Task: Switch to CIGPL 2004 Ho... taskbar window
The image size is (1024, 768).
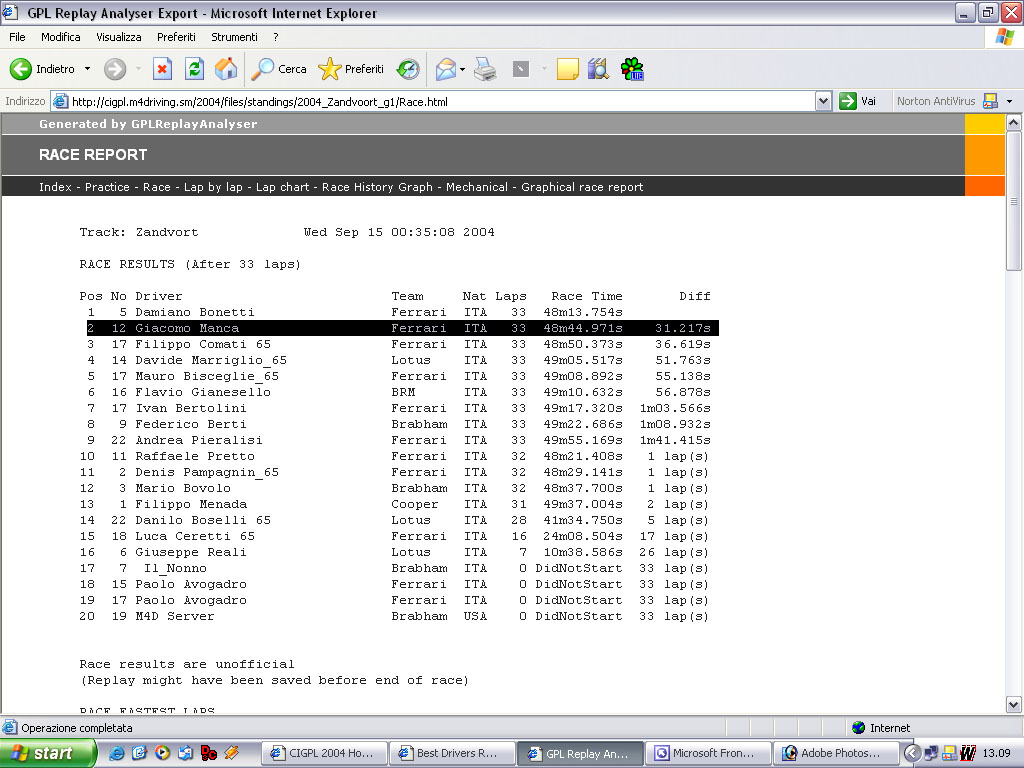Action: [x=324, y=753]
